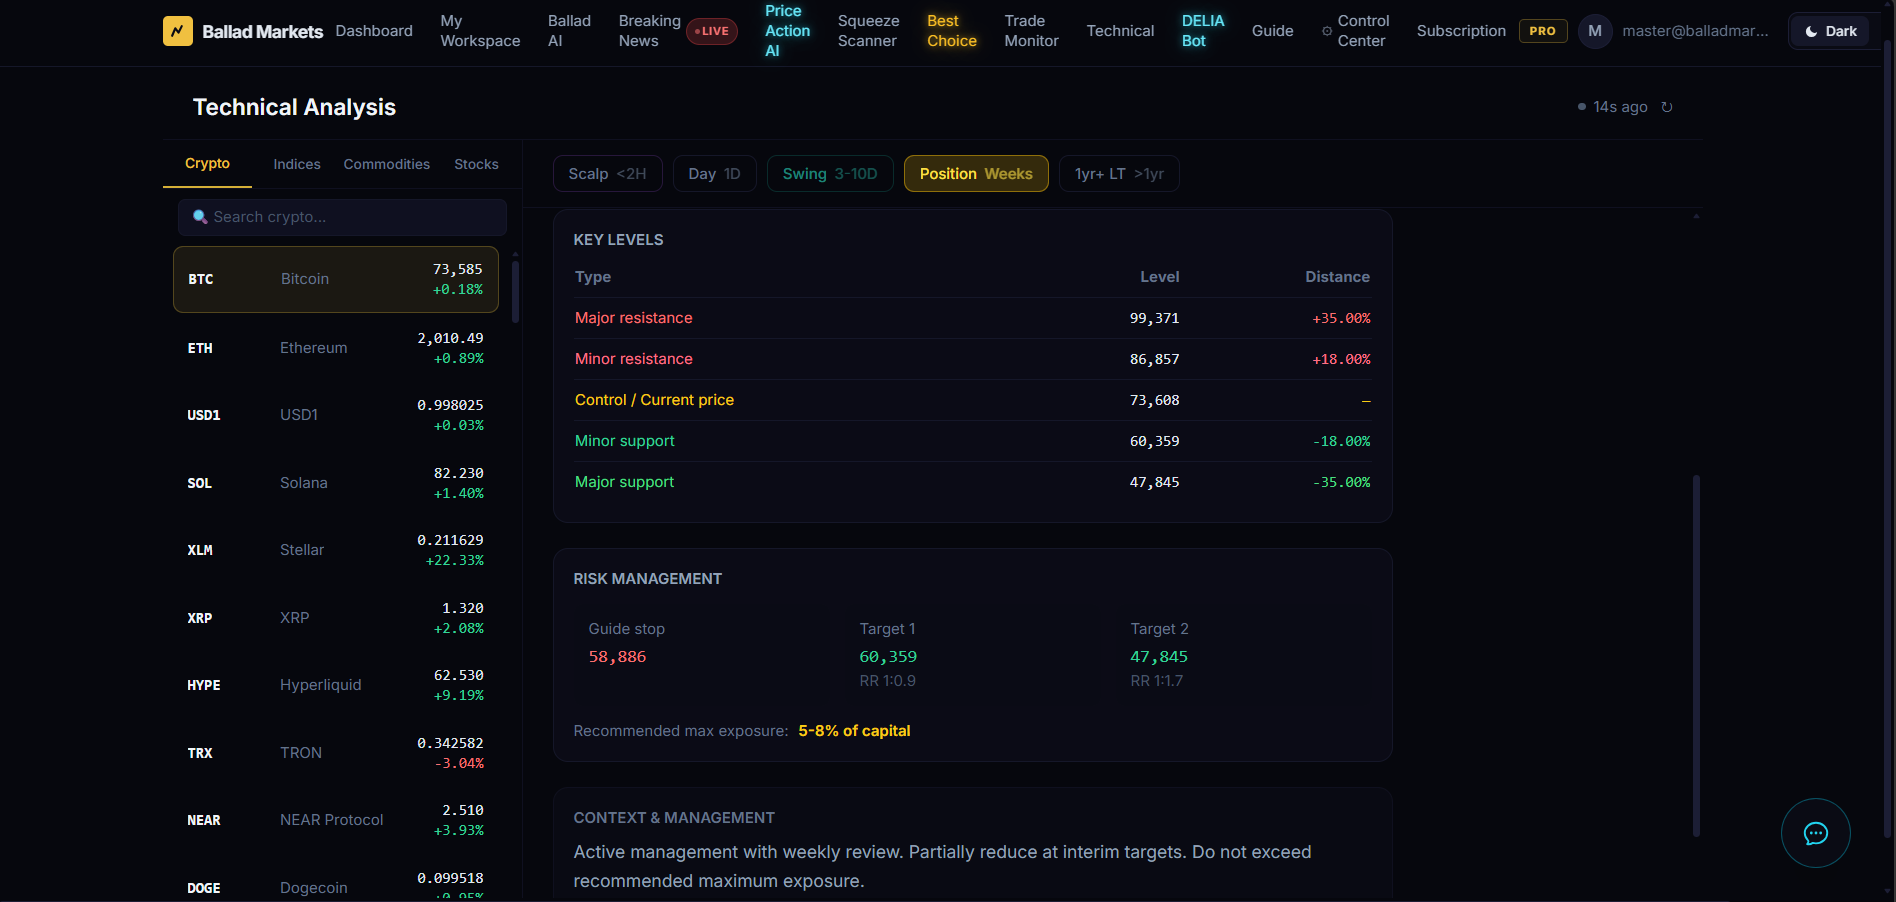Select the Position Weeks timeframe
Image resolution: width=1896 pixels, height=902 pixels.
(976, 174)
